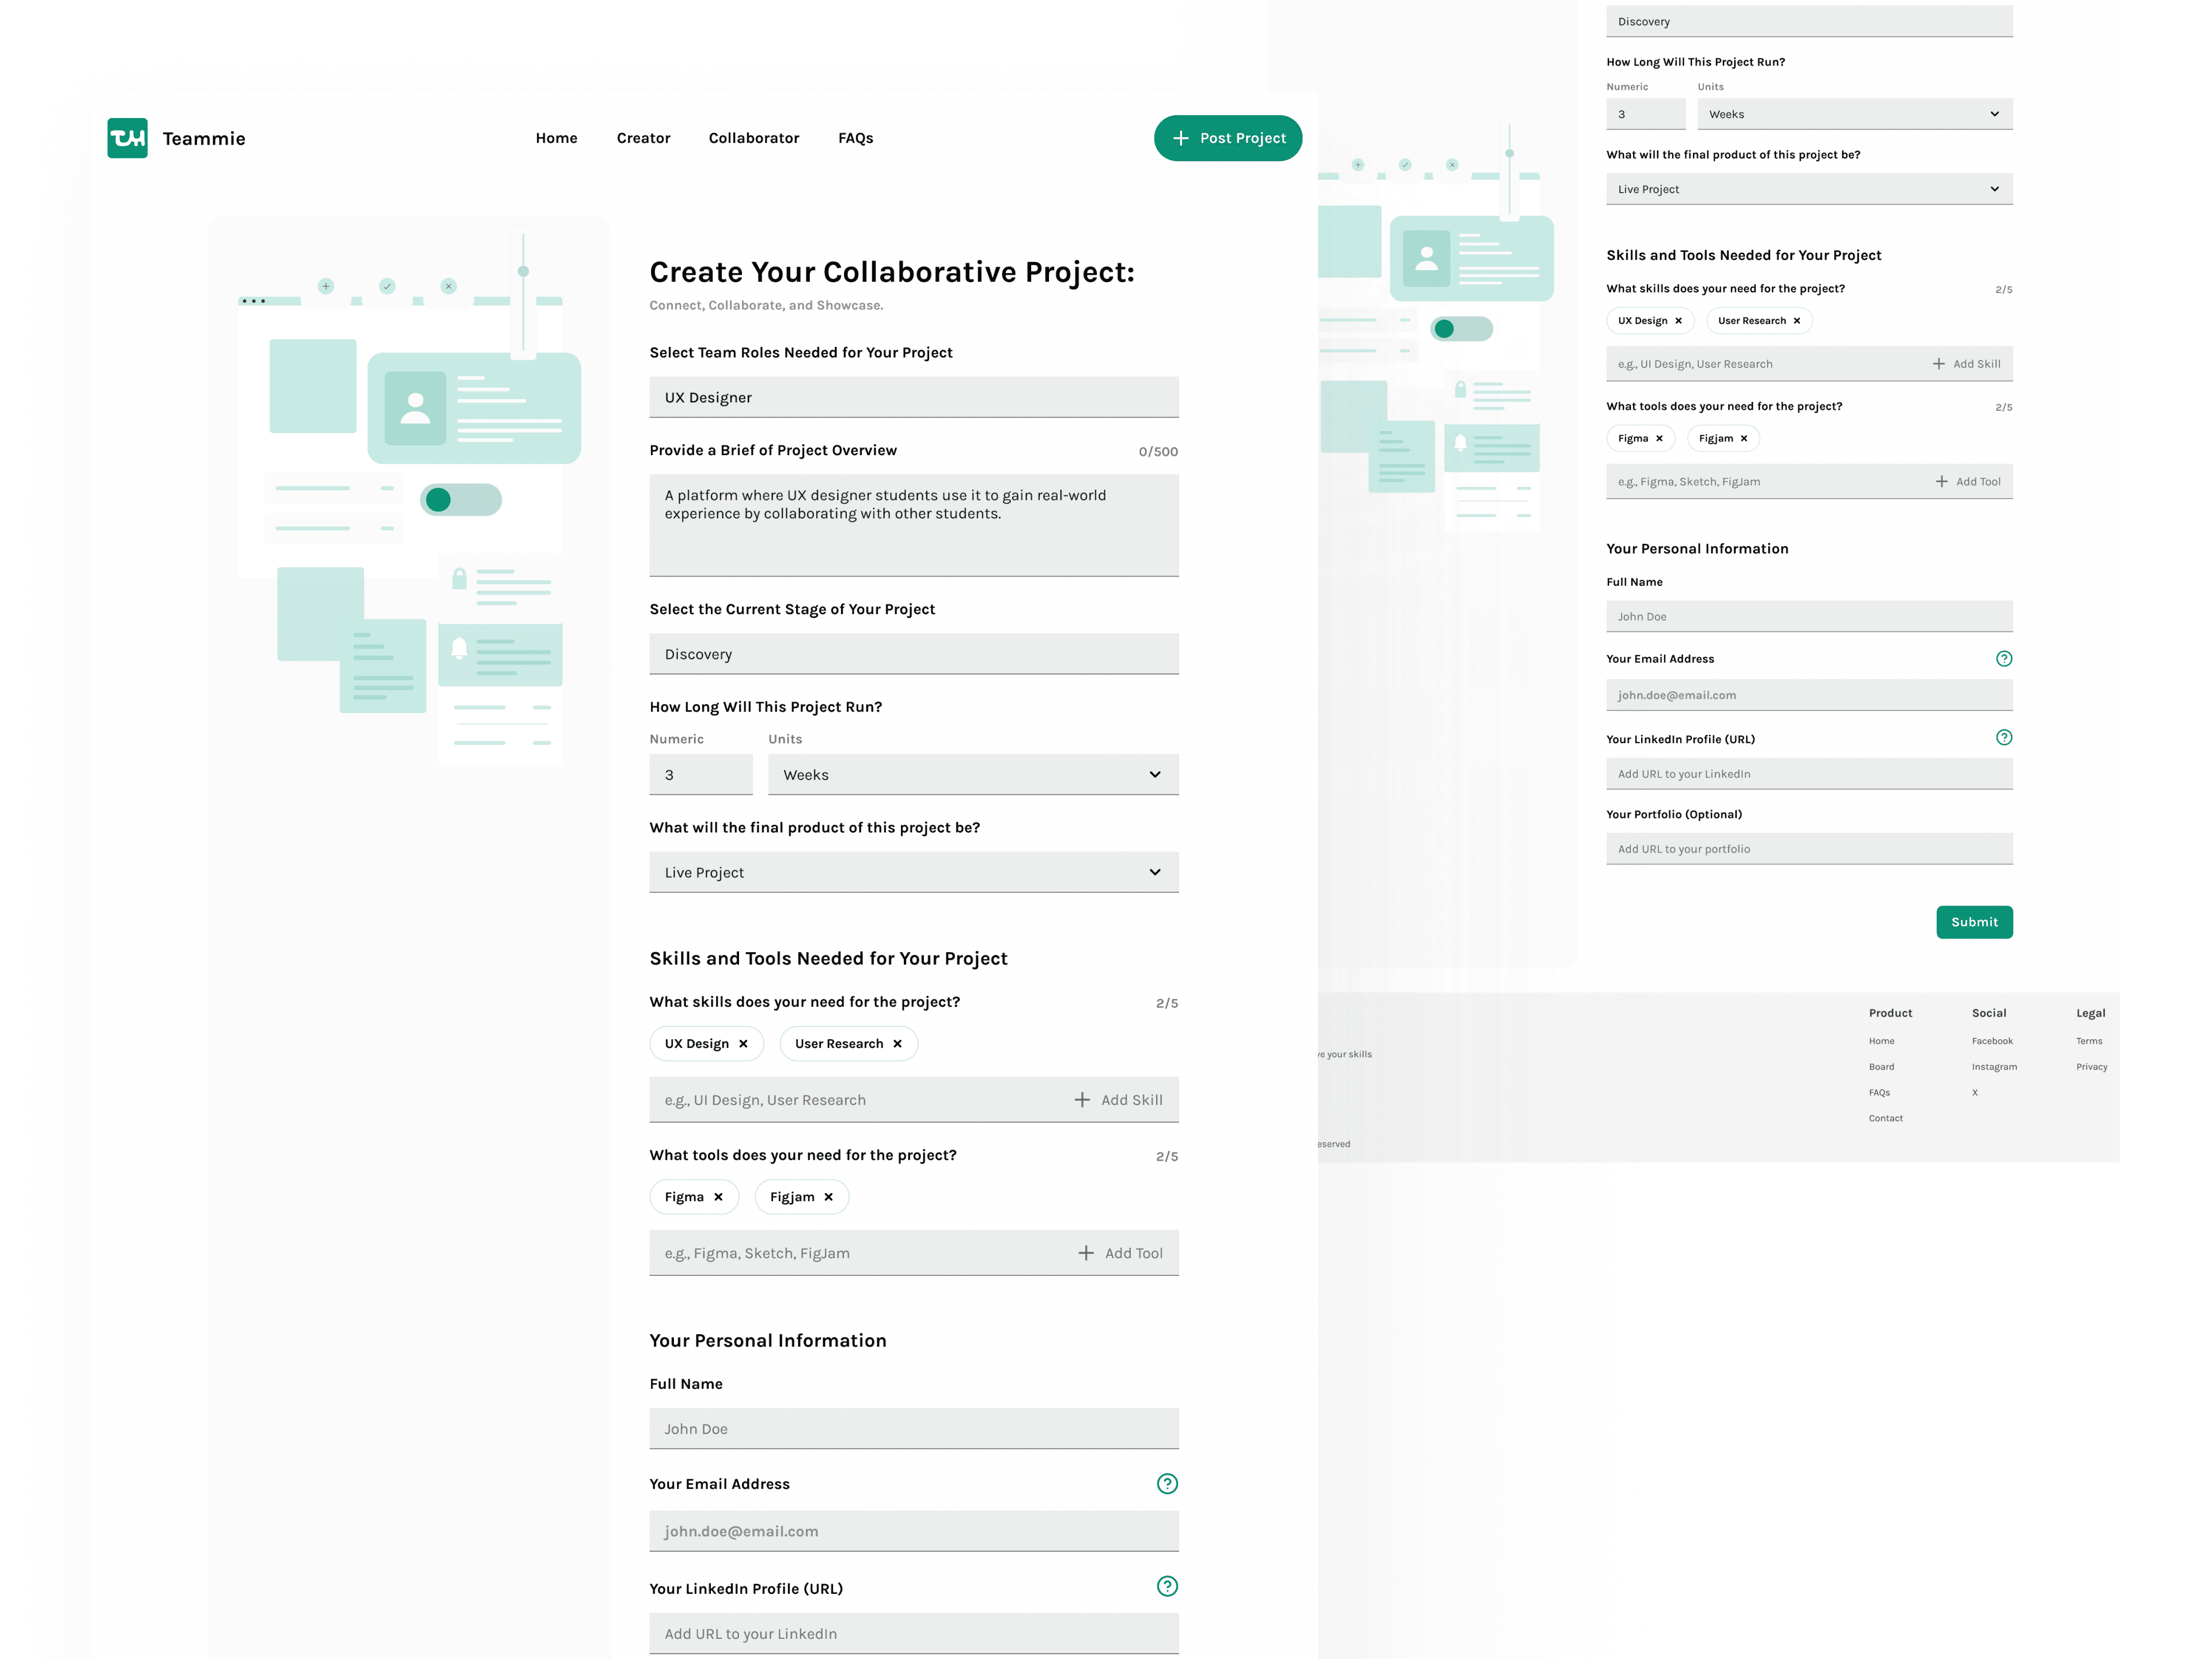Remove User Research tag in right panel
2212x1659 pixels.
(1796, 321)
